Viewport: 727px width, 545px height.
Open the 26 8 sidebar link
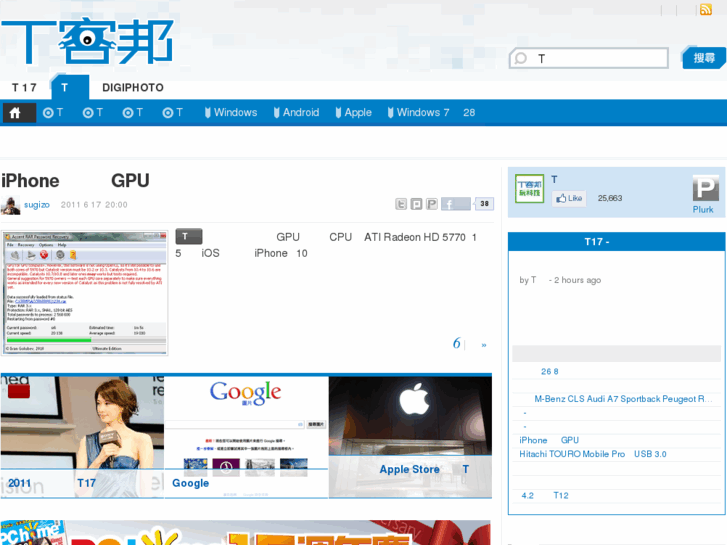(x=549, y=372)
